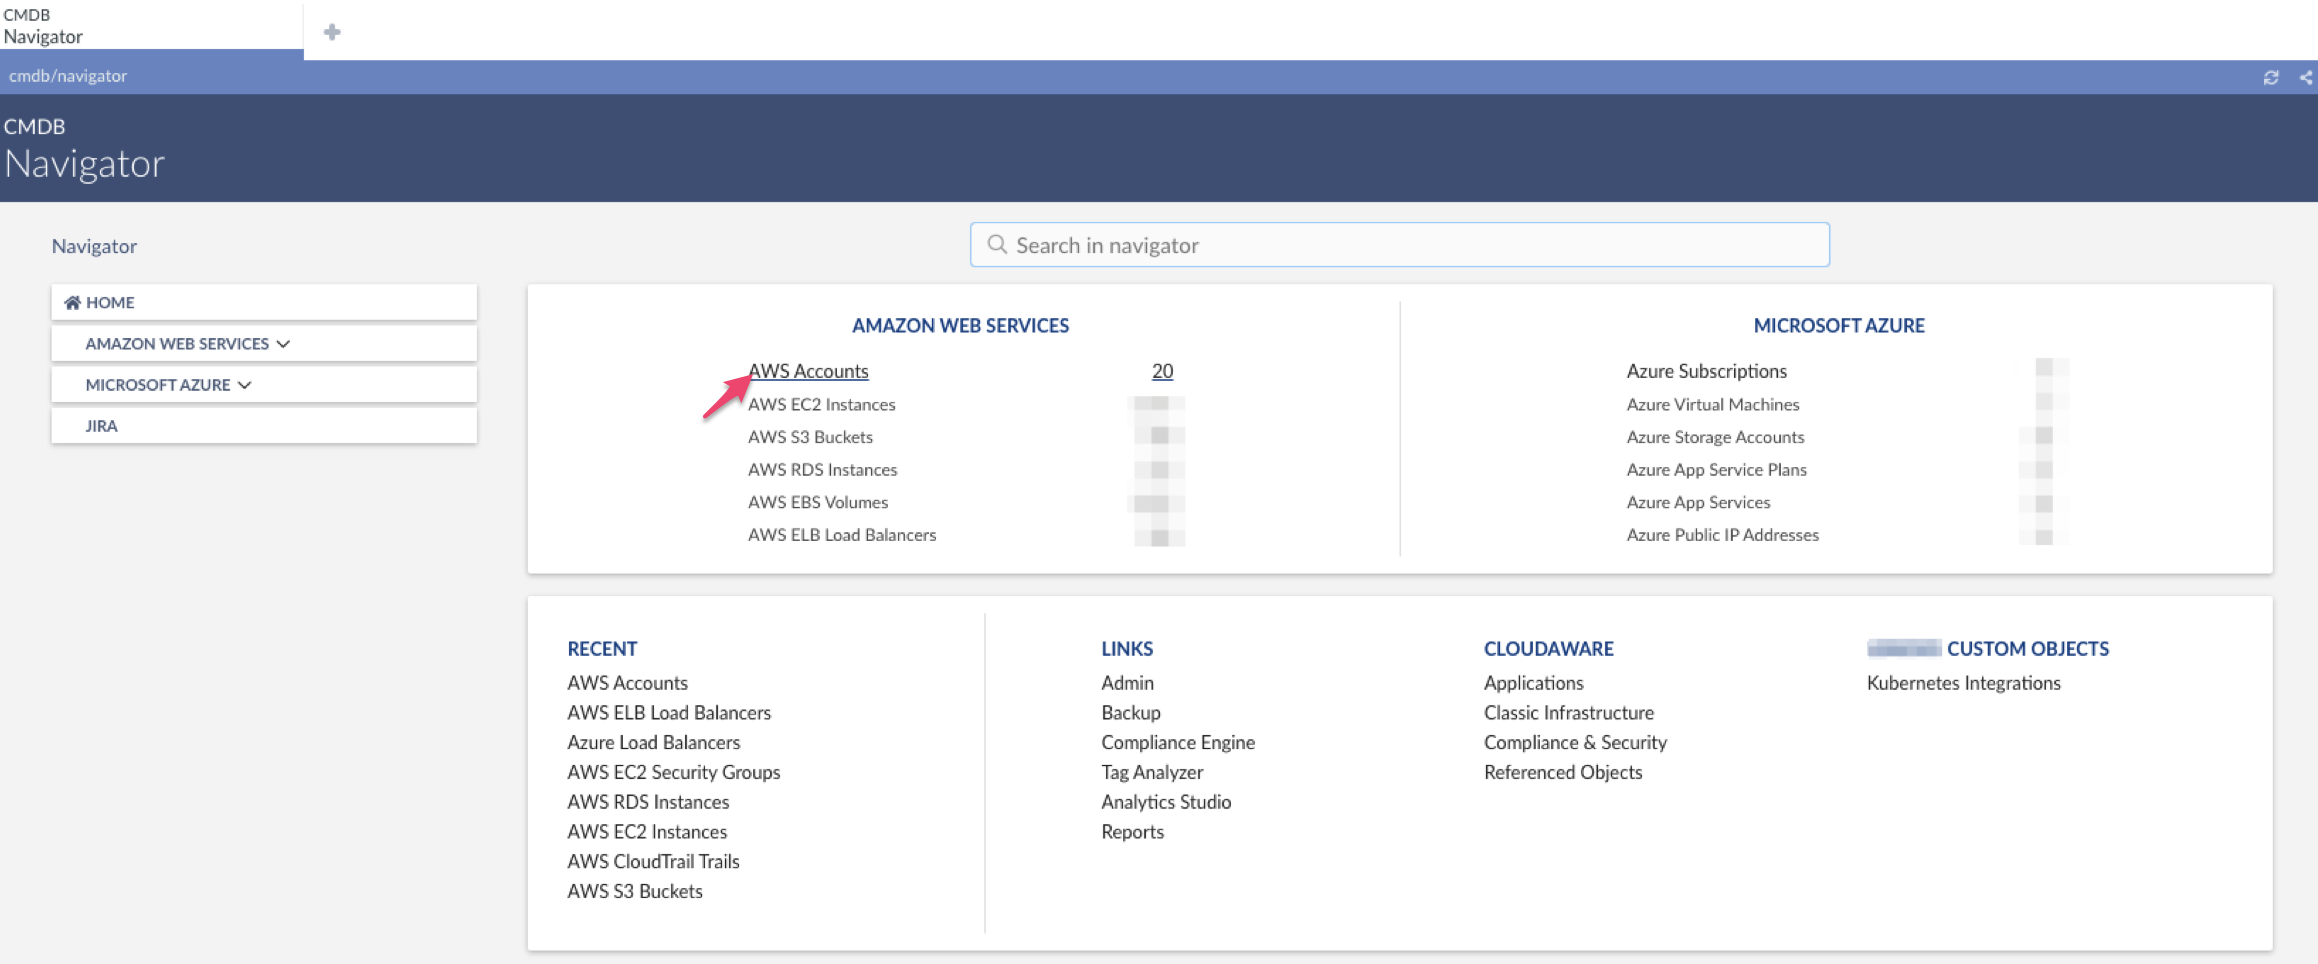This screenshot has width=2318, height=964.
Task: Open AWS RDS Instances in the AWS panel
Action: pyautogui.click(x=823, y=470)
